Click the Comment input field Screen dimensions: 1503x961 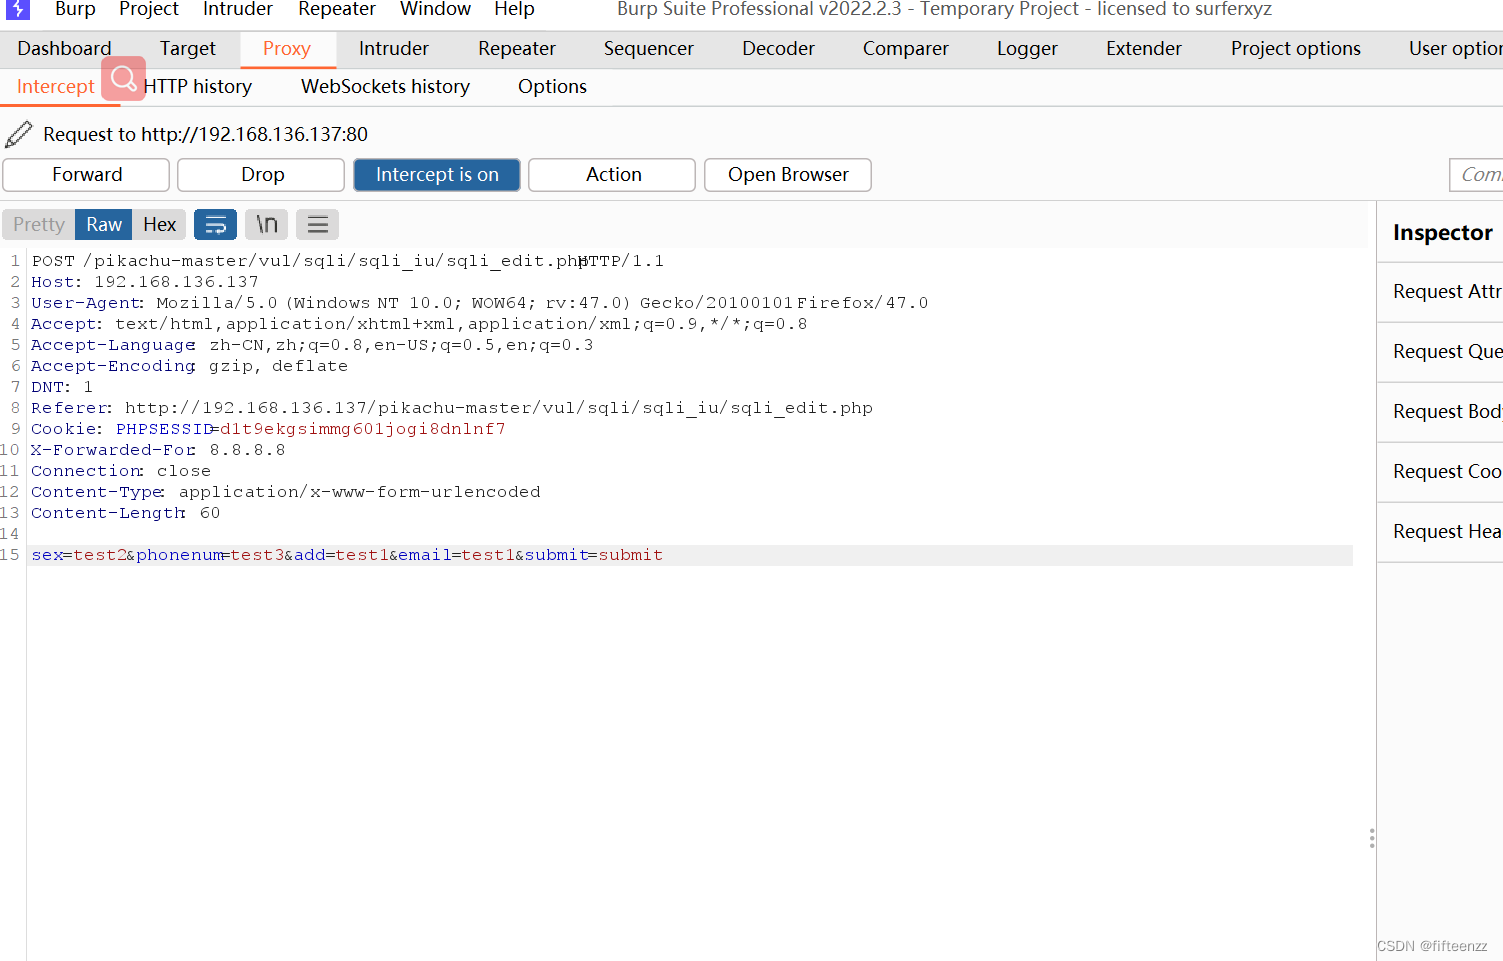pos(1477,175)
